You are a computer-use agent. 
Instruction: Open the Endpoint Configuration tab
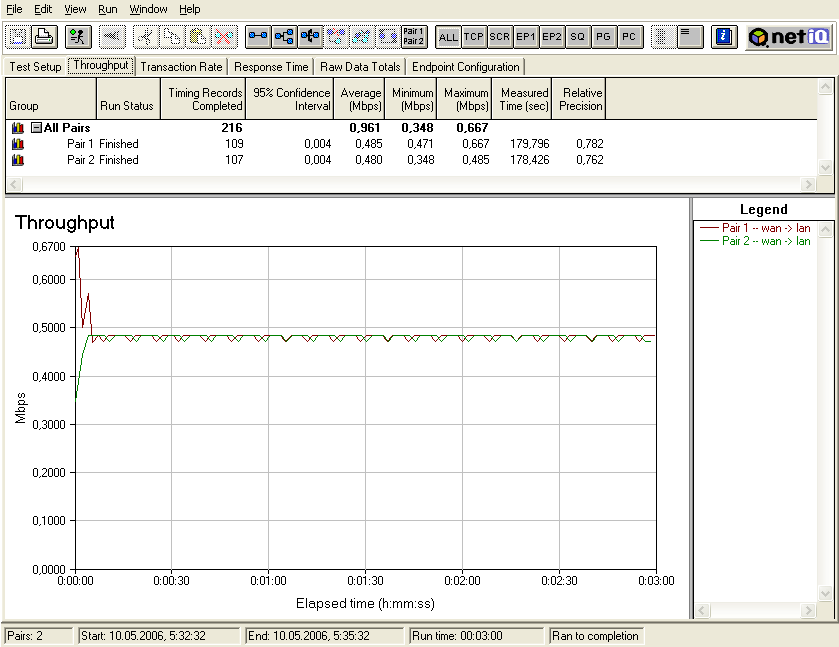(465, 67)
